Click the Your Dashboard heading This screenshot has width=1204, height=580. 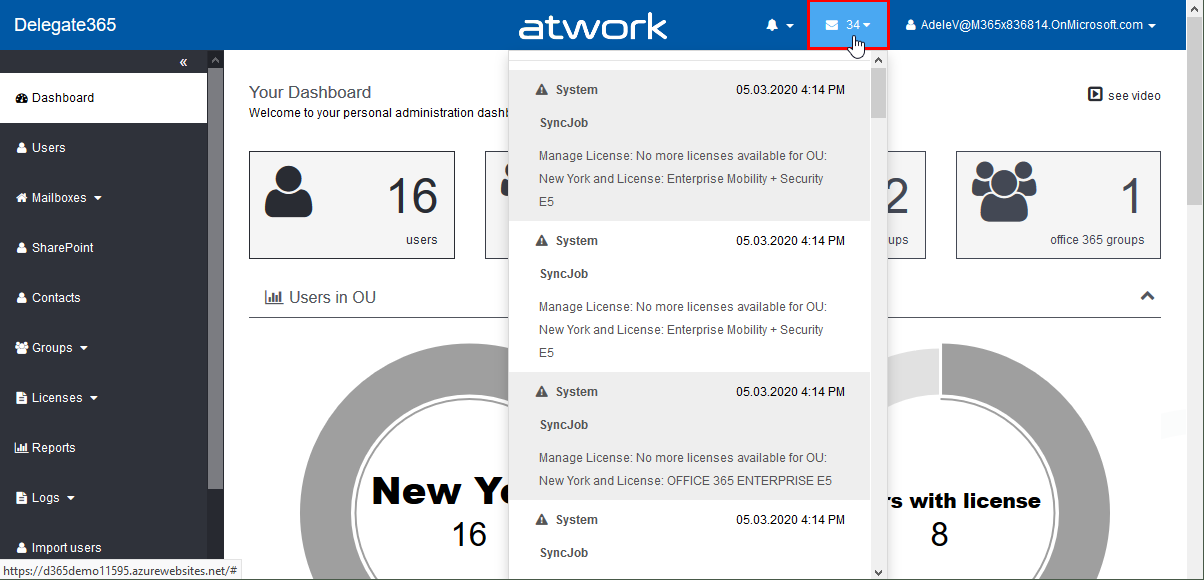(x=310, y=92)
